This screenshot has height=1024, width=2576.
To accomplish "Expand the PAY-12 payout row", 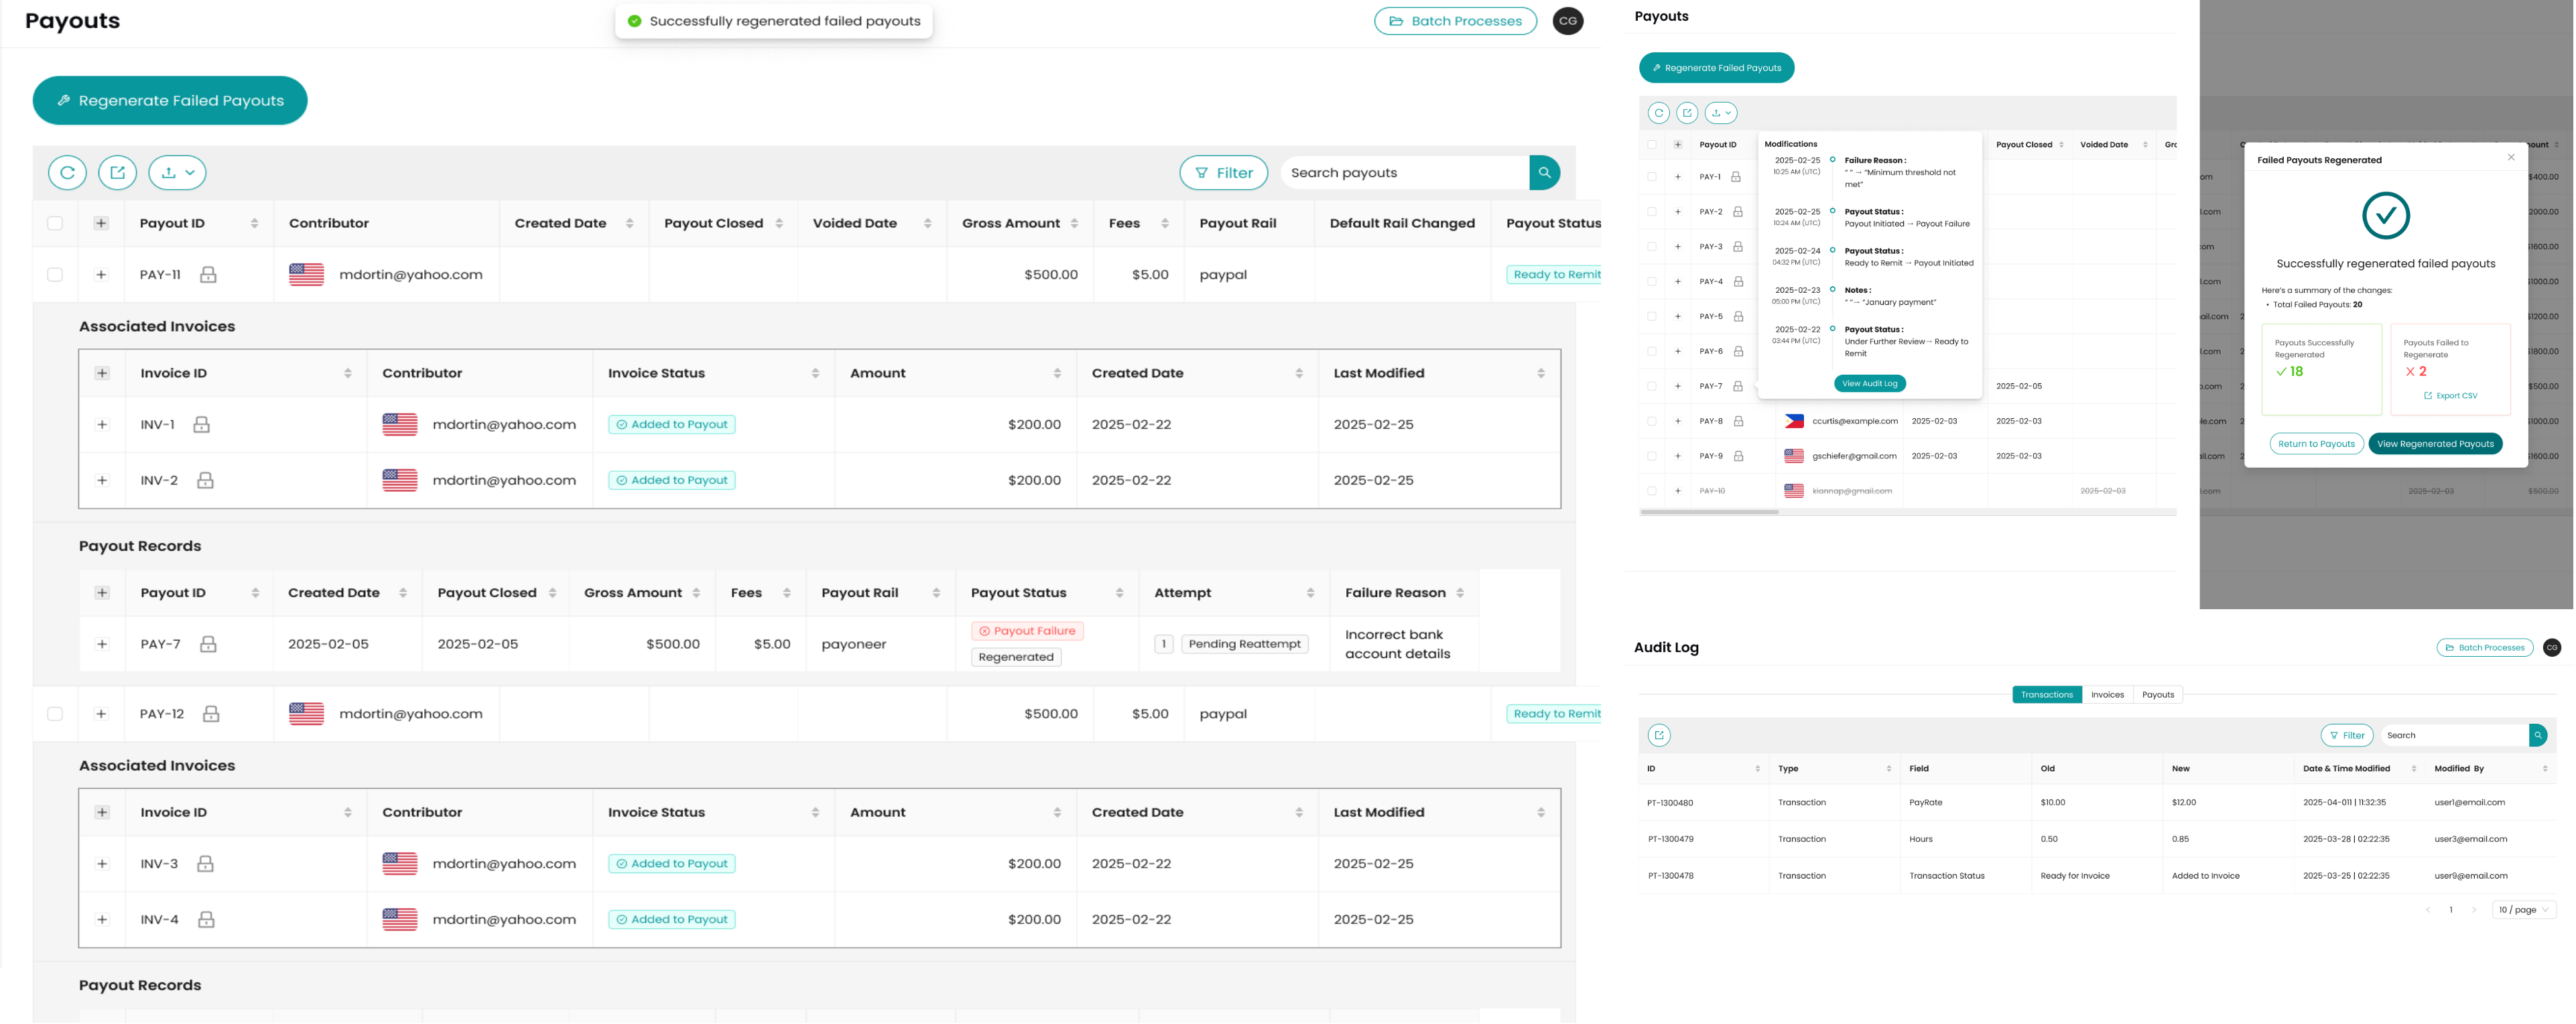I will pos(101,714).
